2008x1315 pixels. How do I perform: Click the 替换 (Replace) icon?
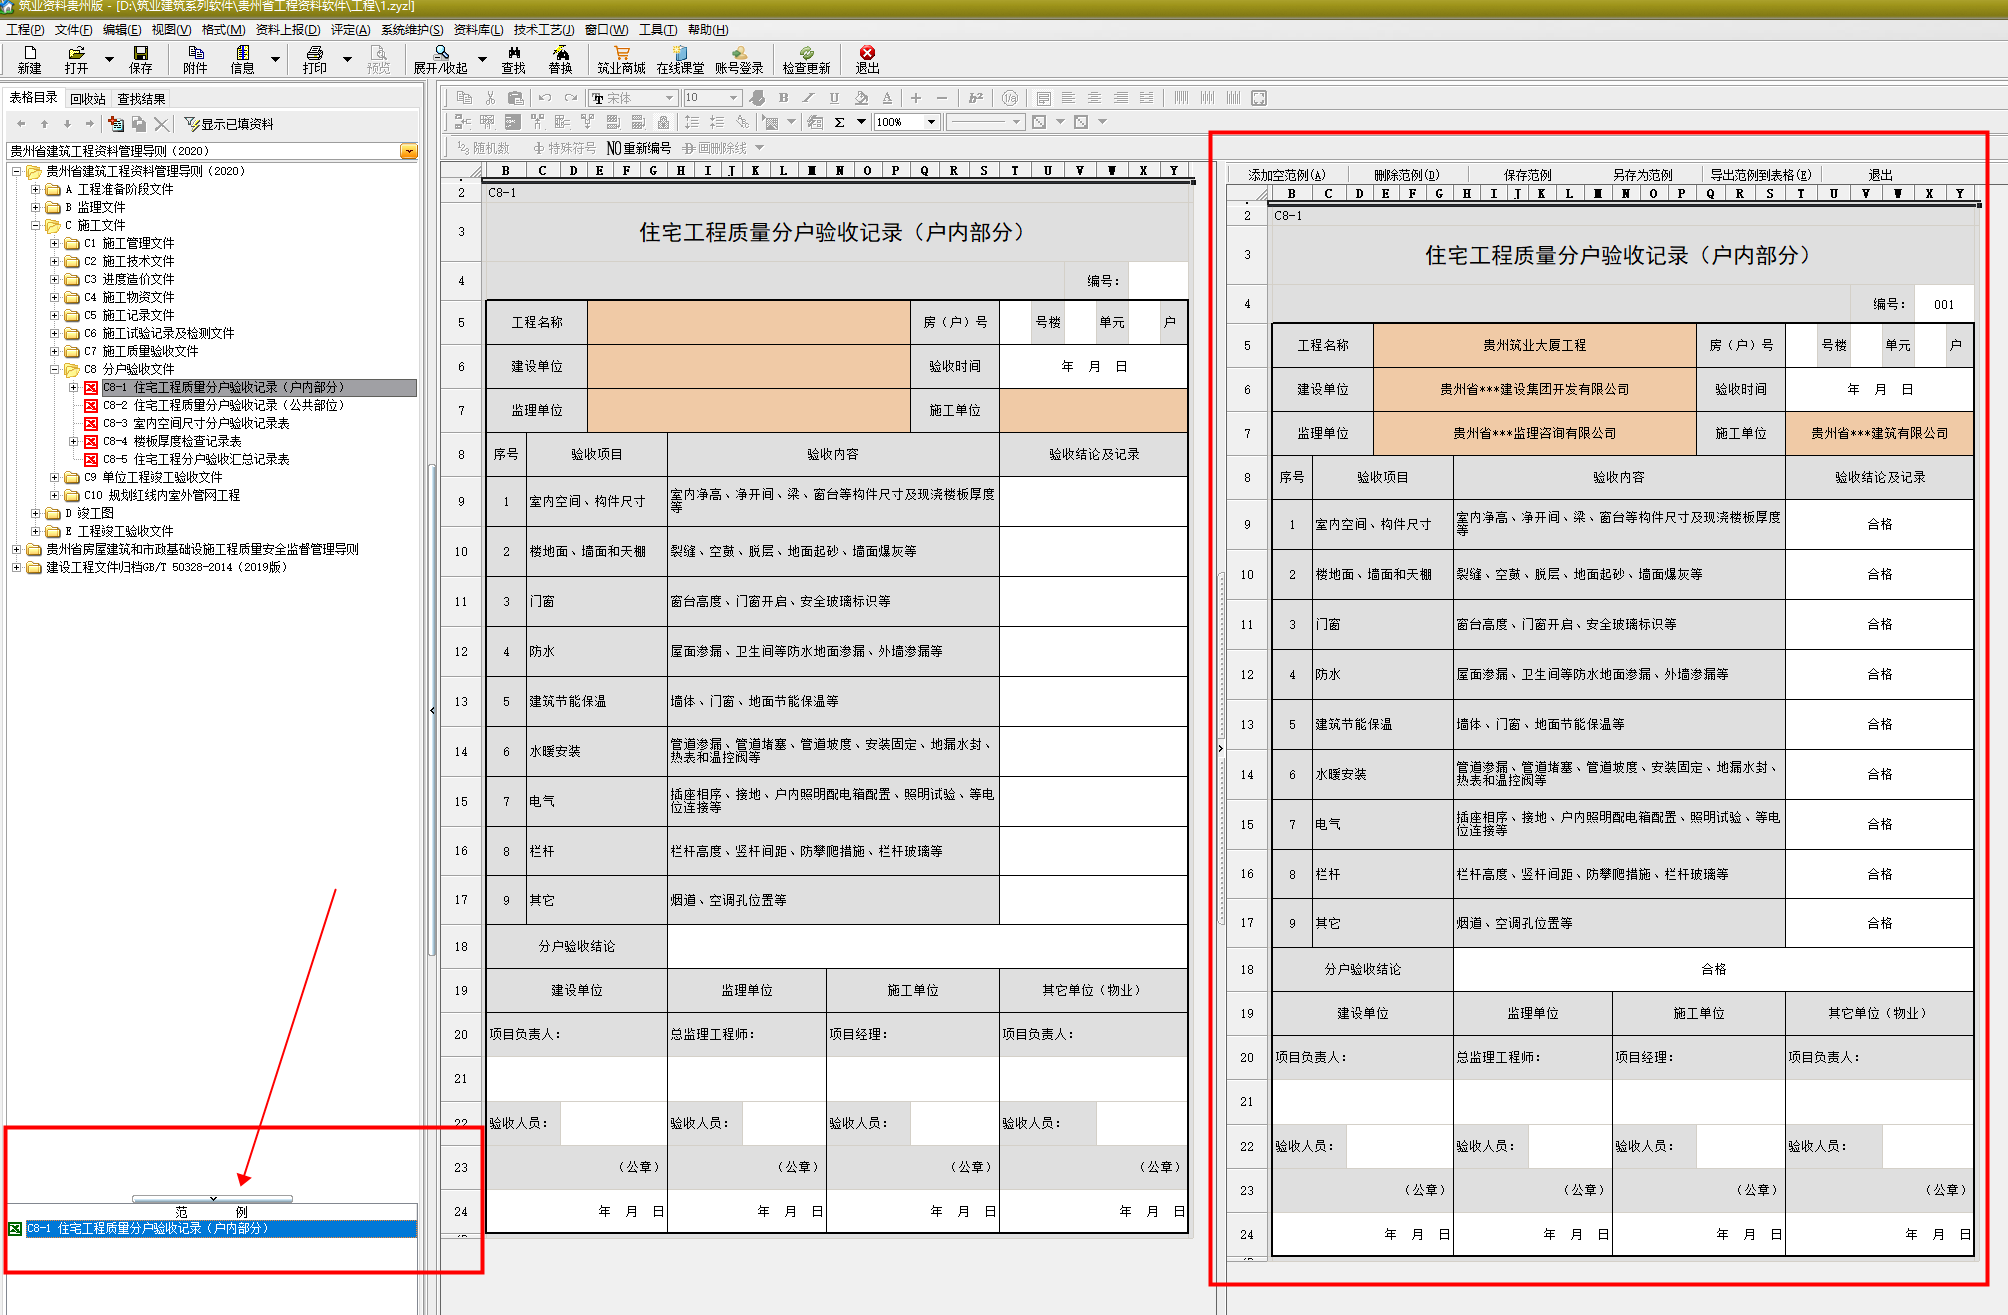(x=560, y=59)
